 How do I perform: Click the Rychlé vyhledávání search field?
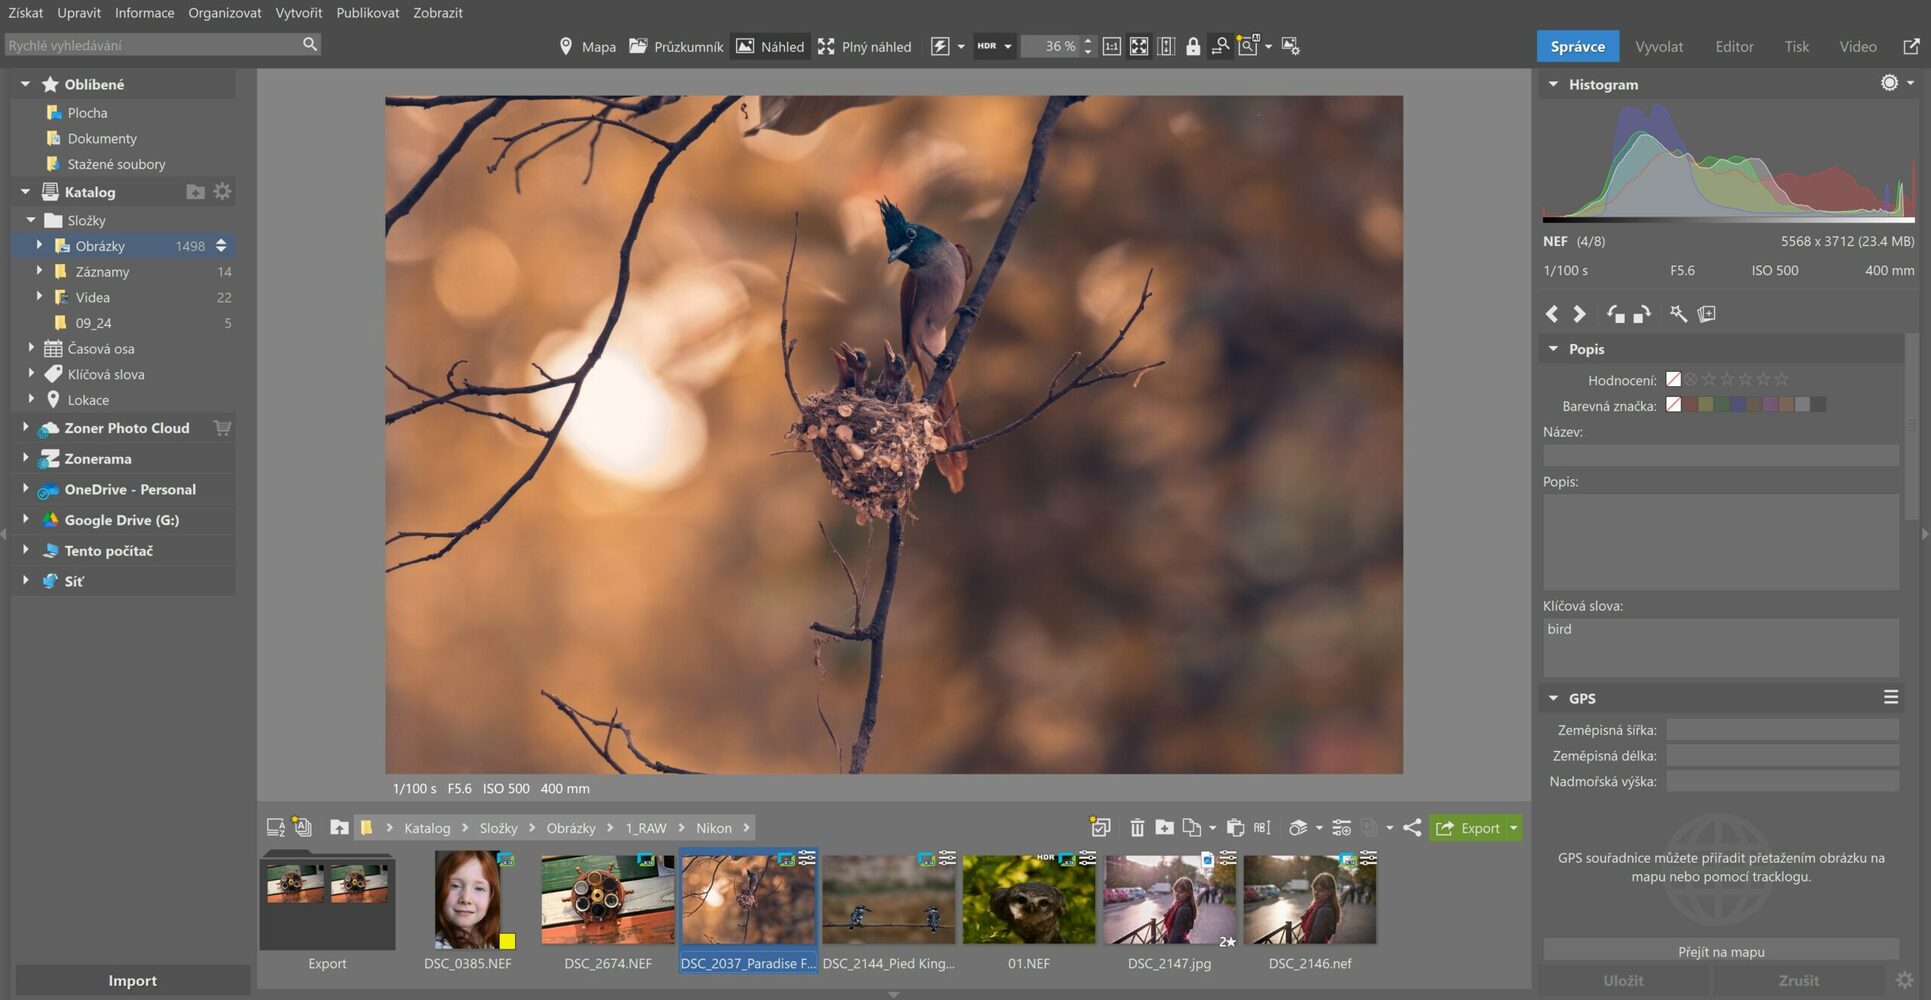click(154, 45)
